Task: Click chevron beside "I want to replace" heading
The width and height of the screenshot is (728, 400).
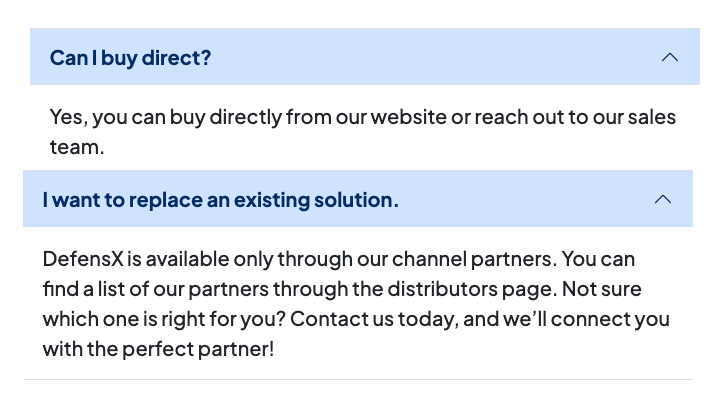Action: click(x=662, y=199)
